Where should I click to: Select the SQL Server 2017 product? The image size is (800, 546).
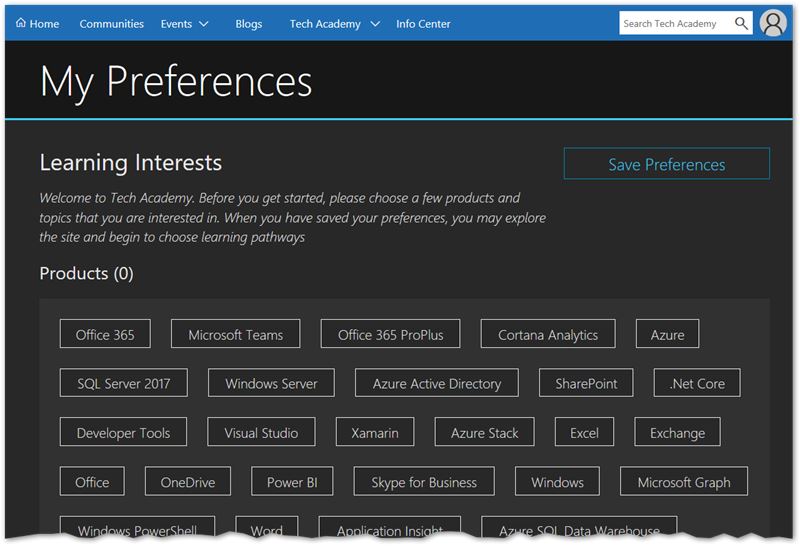(123, 383)
